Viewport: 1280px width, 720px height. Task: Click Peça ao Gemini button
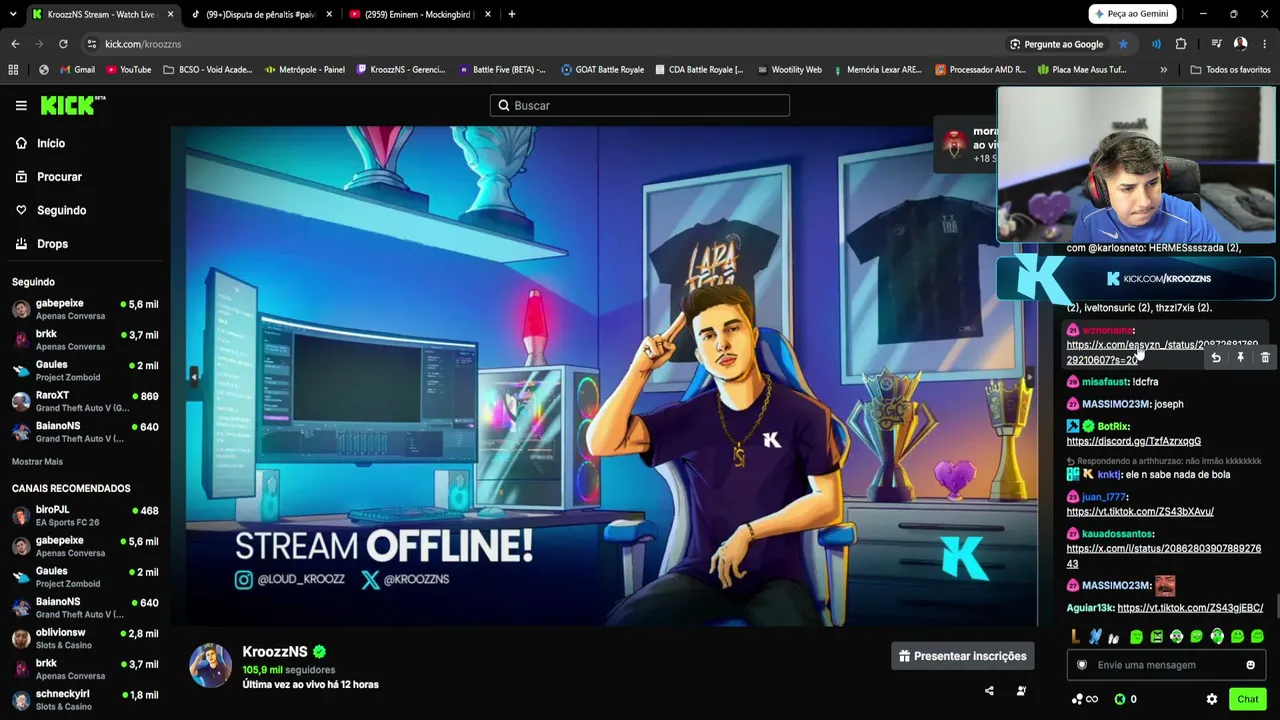tap(1131, 14)
